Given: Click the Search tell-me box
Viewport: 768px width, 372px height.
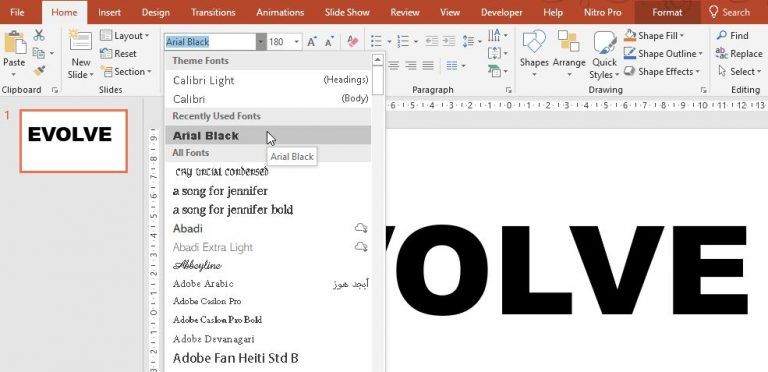Looking at the screenshot, I should (730, 12).
